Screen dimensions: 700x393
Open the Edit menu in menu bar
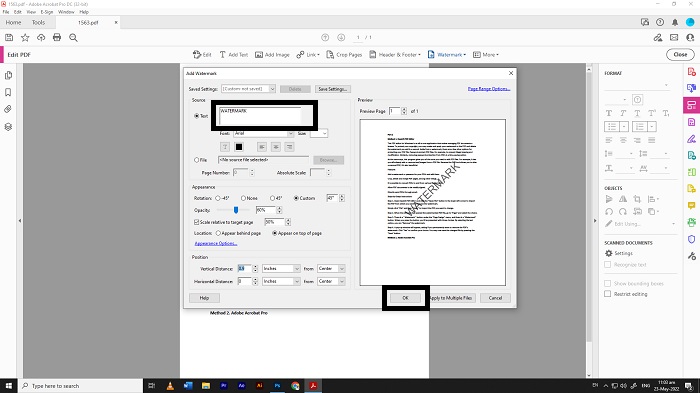pyautogui.click(x=17, y=12)
